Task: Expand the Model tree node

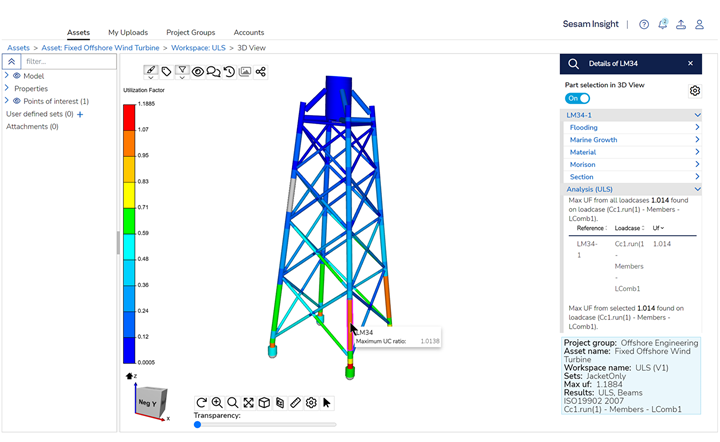Action: pyautogui.click(x=6, y=75)
